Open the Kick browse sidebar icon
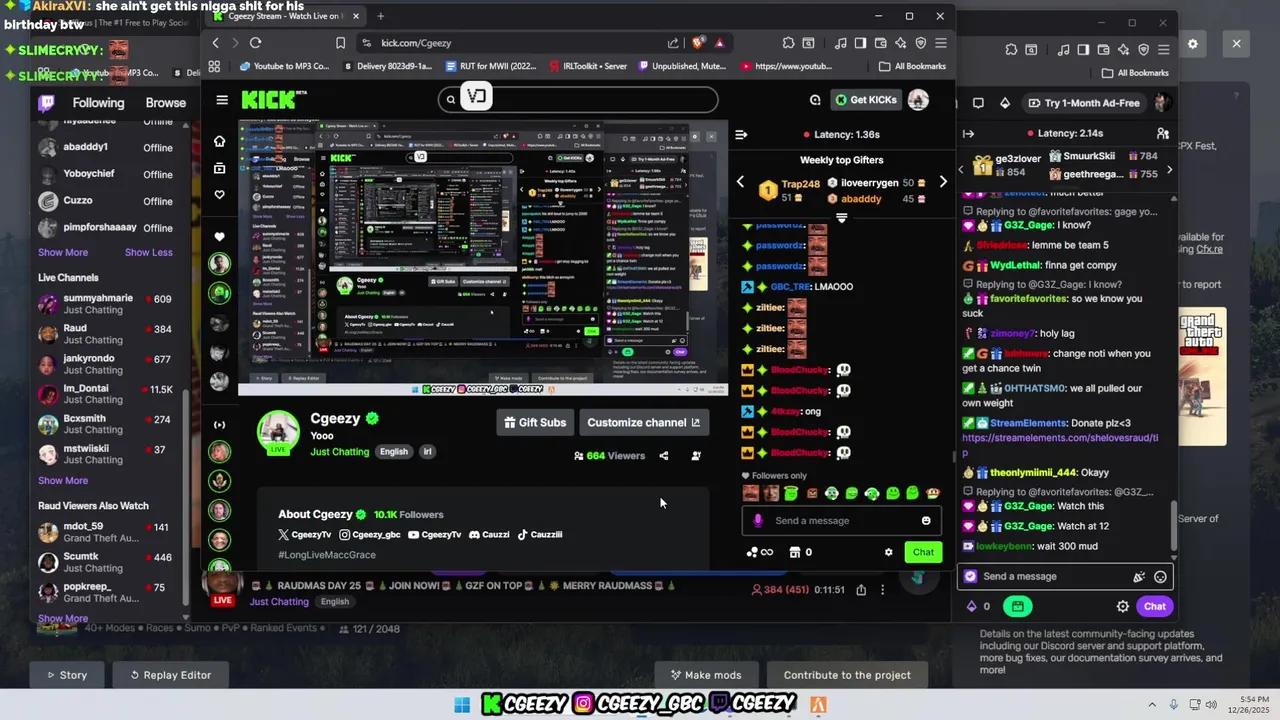This screenshot has height=720, width=1280. tap(220, 168)
